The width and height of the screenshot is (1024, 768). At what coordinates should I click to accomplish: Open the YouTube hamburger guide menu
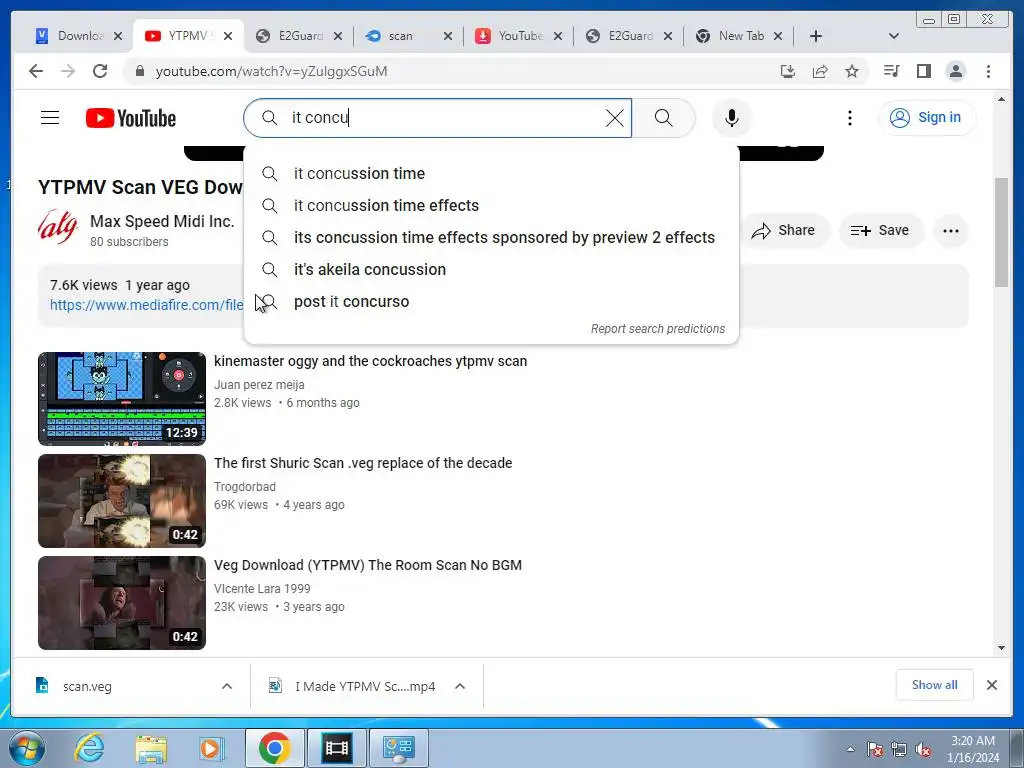(x=50, y=118)
